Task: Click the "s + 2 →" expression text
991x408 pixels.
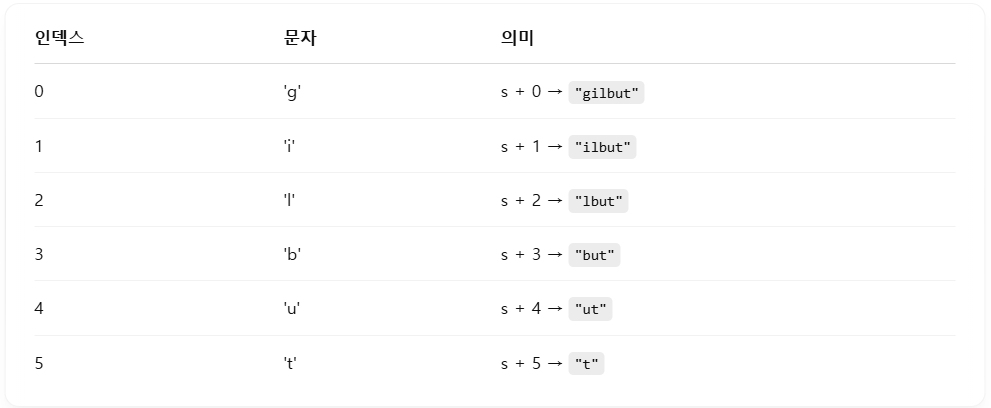Action: tap(532, 201)
